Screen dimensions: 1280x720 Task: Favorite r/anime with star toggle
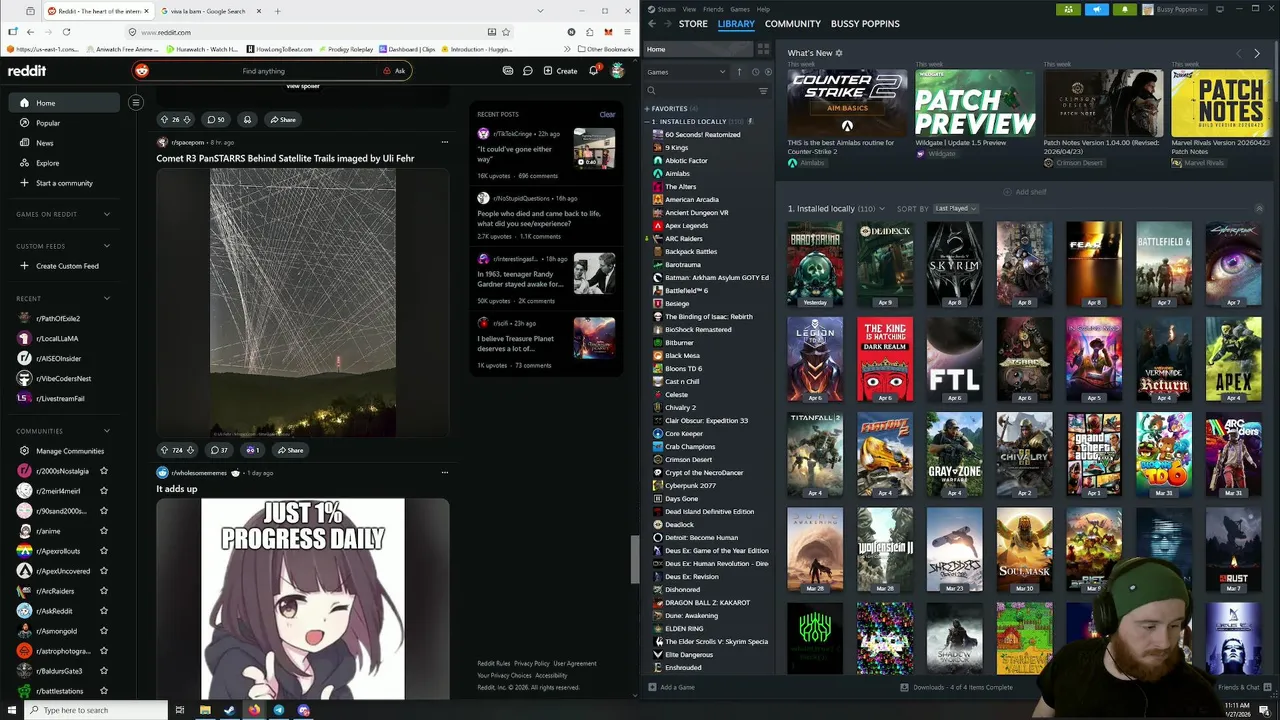[x=104, y=531]
